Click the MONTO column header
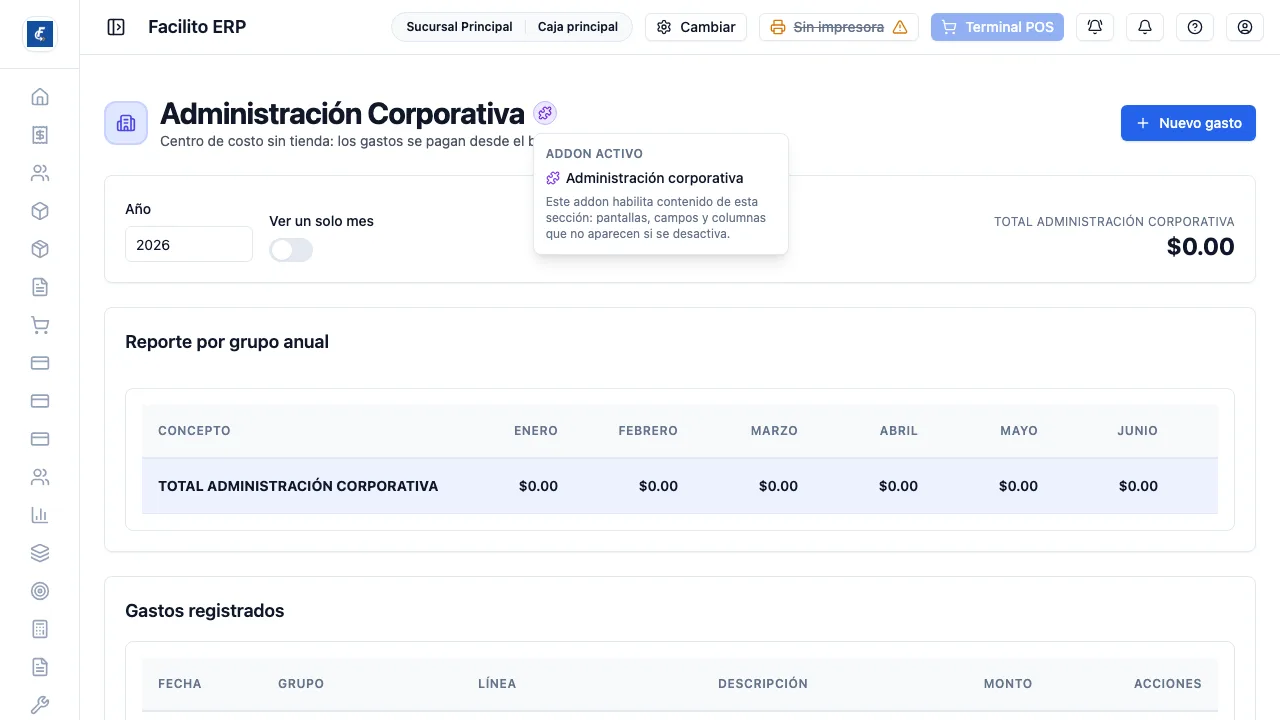The image size is (1280, 720). click(1008, 684)
